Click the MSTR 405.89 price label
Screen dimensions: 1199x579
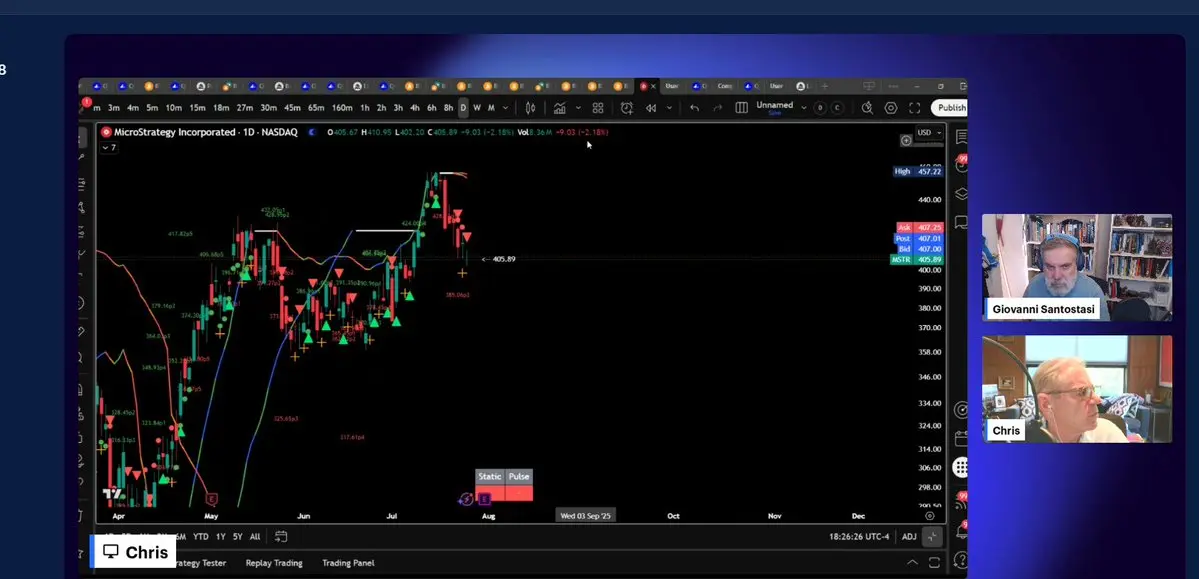(917, 260)
